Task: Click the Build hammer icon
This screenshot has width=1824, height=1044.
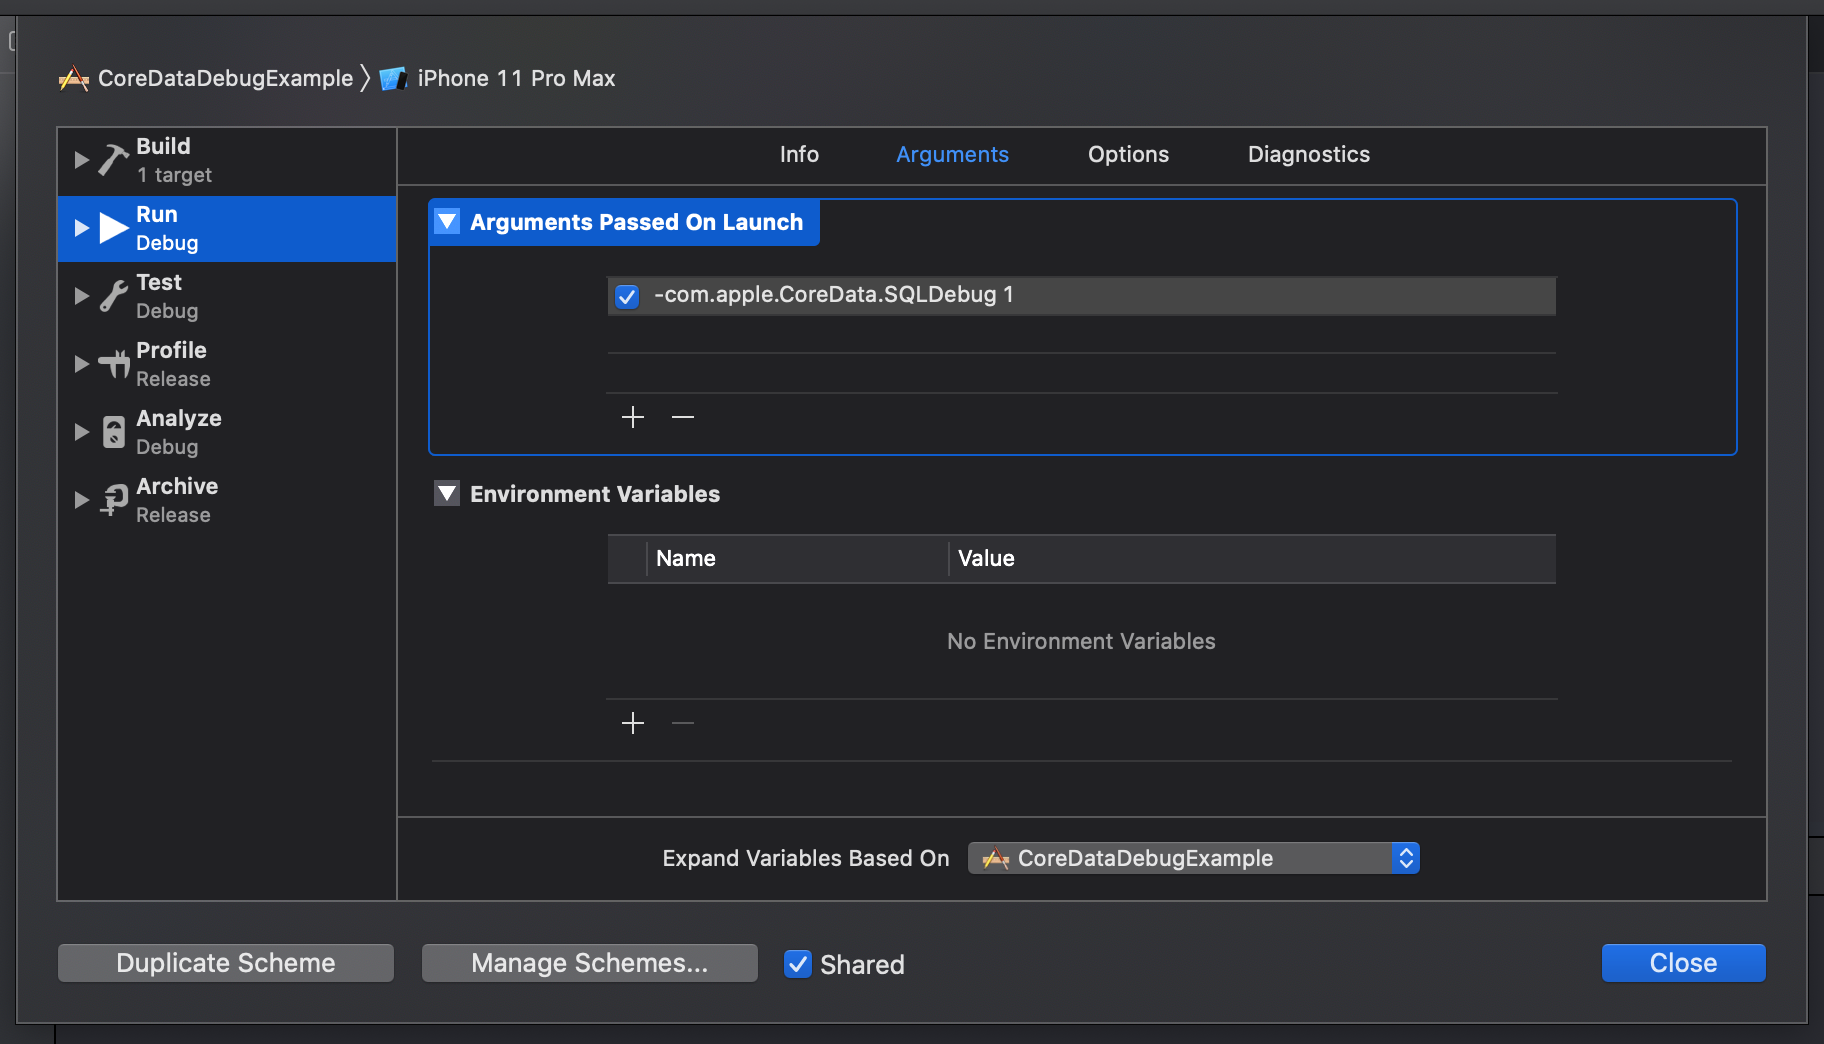Action: 114,160
